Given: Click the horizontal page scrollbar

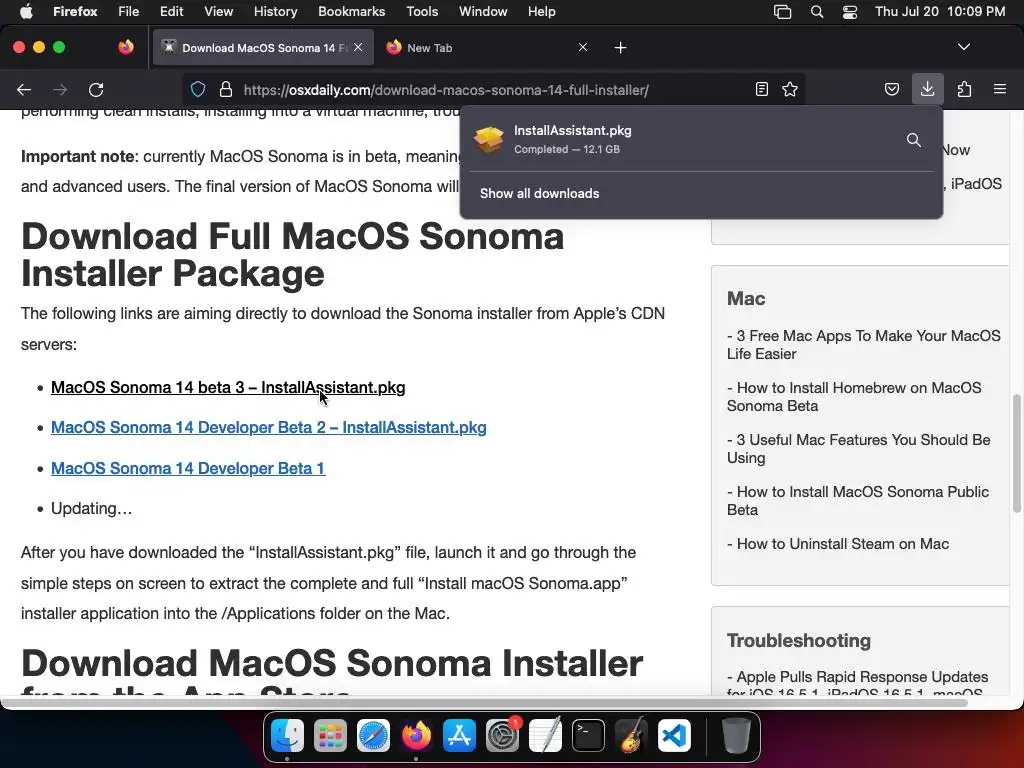Looking at the screenshot, I should tap(484, 703).
